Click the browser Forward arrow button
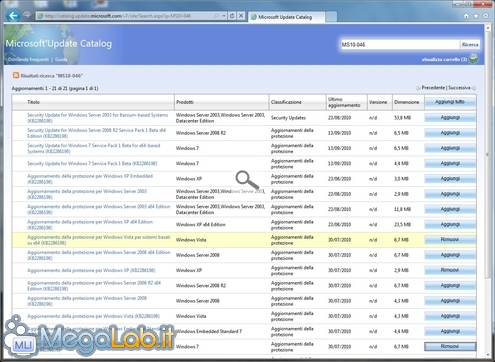This screenshot has width=495, height=362. [27, 16]
